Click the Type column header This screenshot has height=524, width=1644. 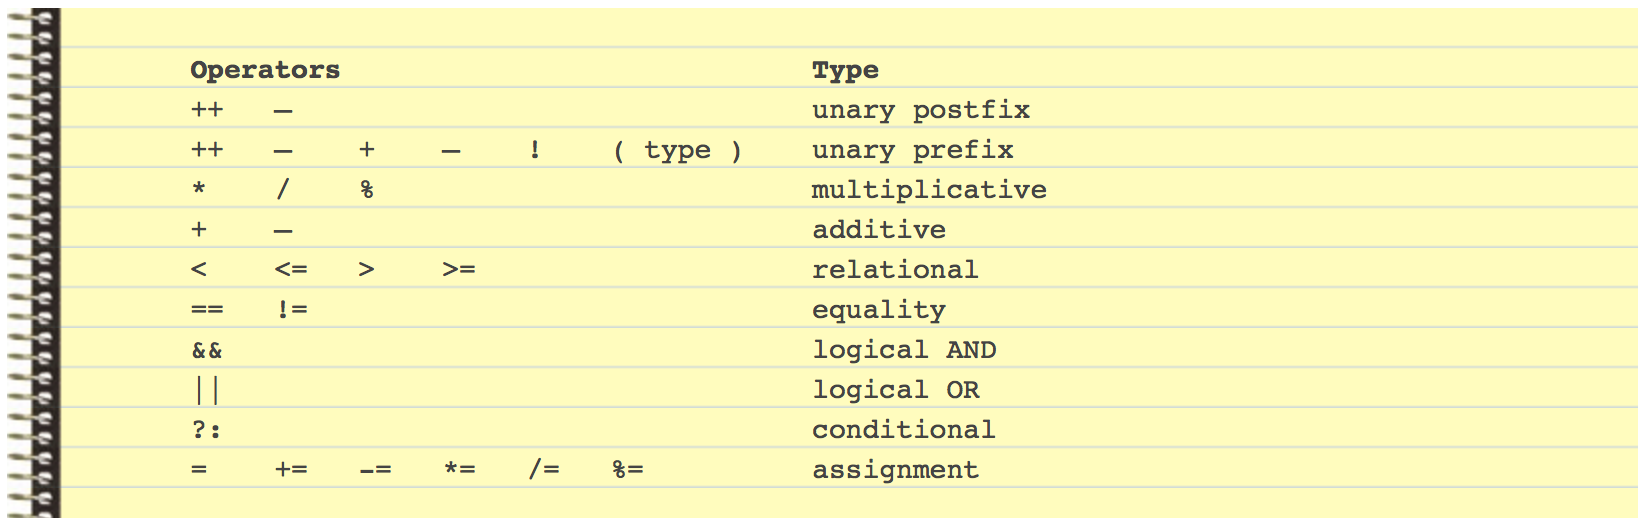pos(845,71)
